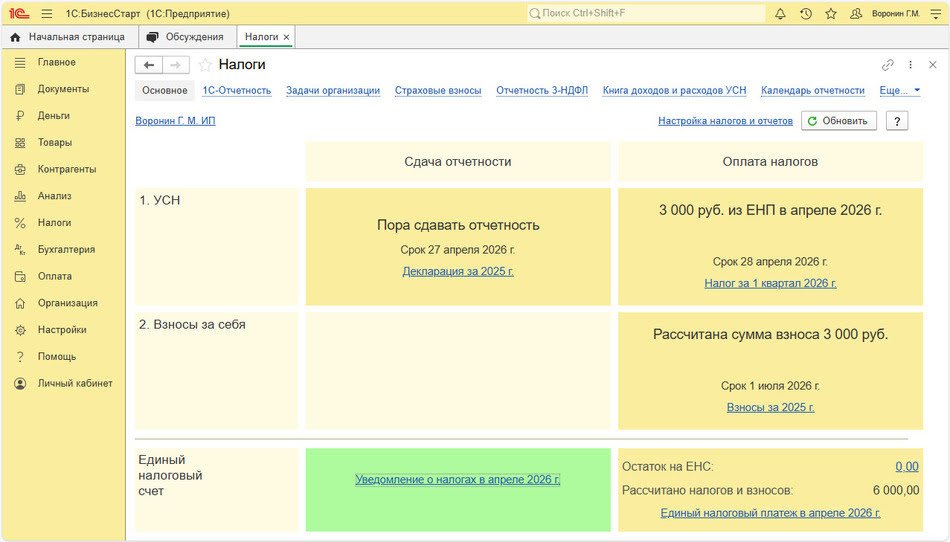The image size is (950, 542).
Task: Click the Налоги percent icon in sidebar
Action: click(x=20, y=223)
